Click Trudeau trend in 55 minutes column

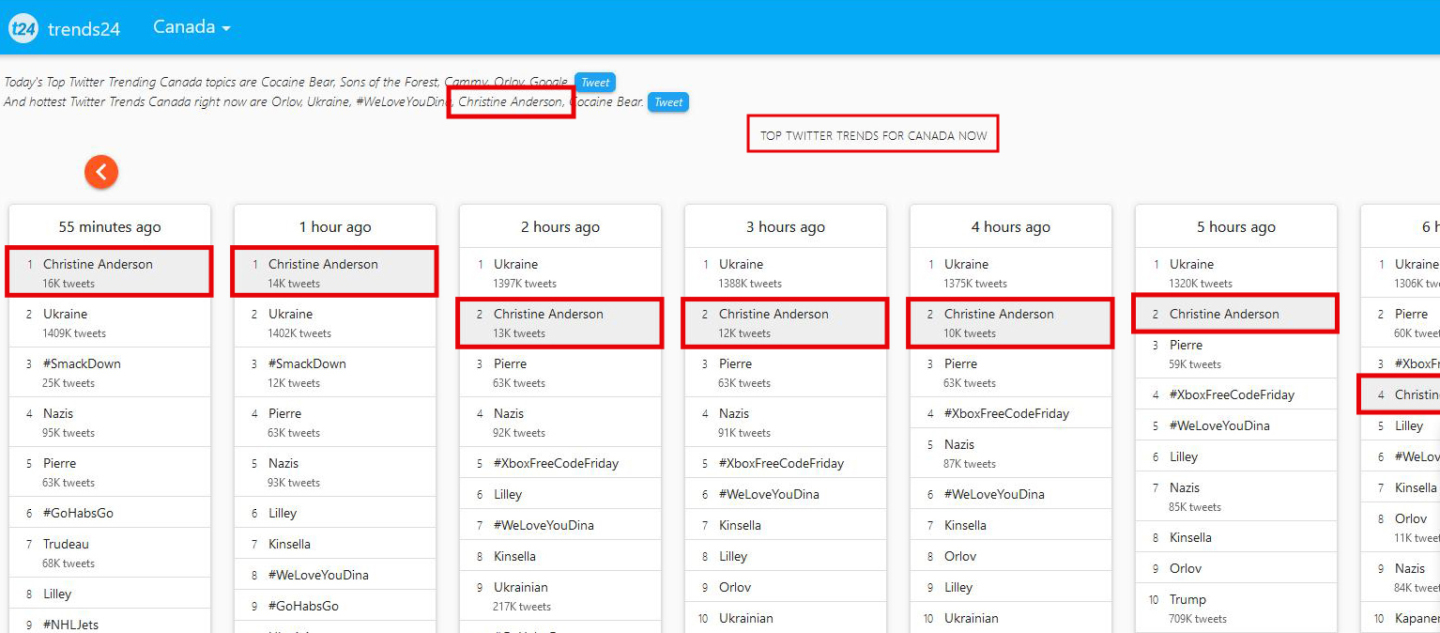pos(66,545)
